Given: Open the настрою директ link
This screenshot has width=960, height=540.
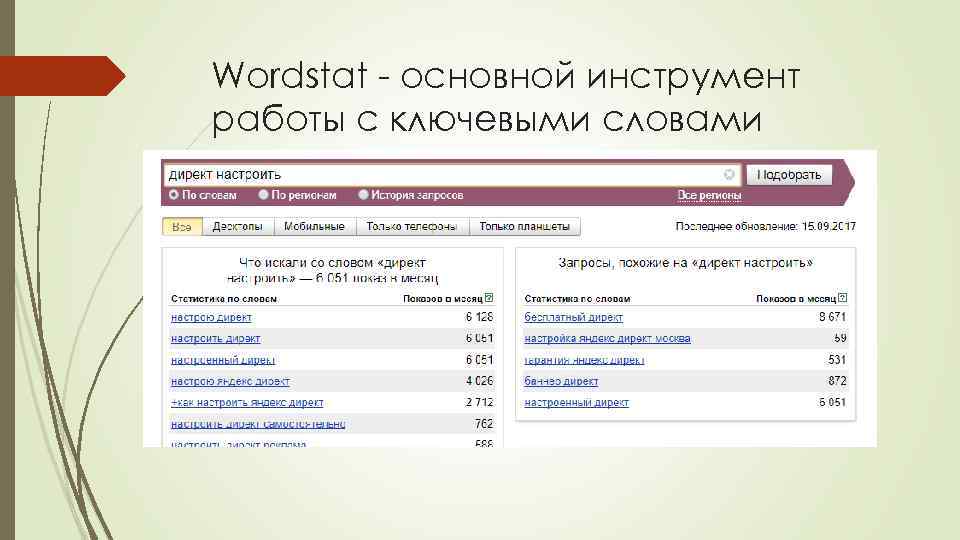Looking at the screenshot, I should pos(211,317).
